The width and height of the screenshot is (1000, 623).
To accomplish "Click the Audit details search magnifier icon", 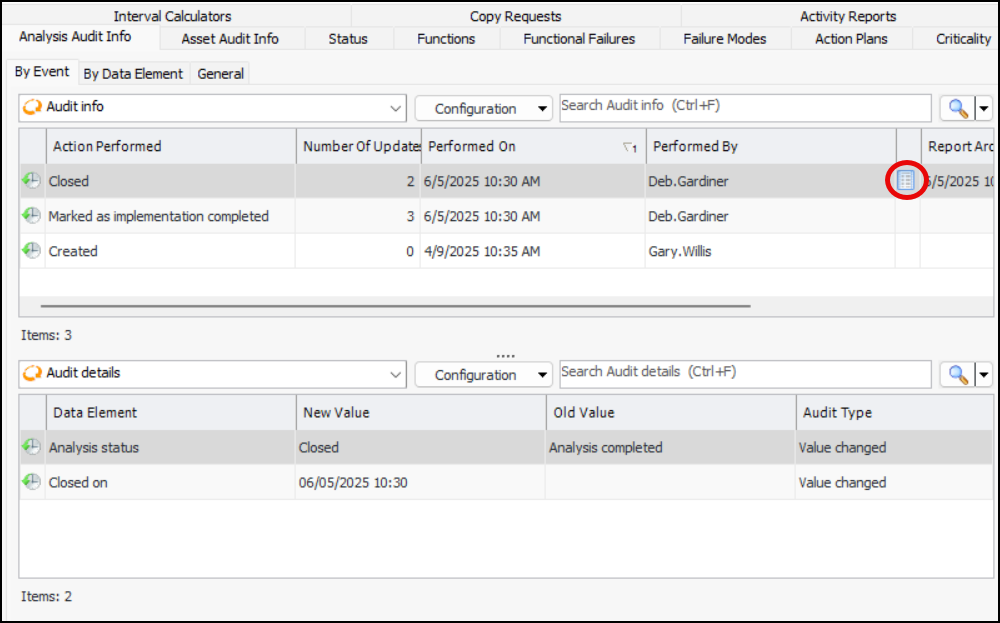I will click(957, 374).
